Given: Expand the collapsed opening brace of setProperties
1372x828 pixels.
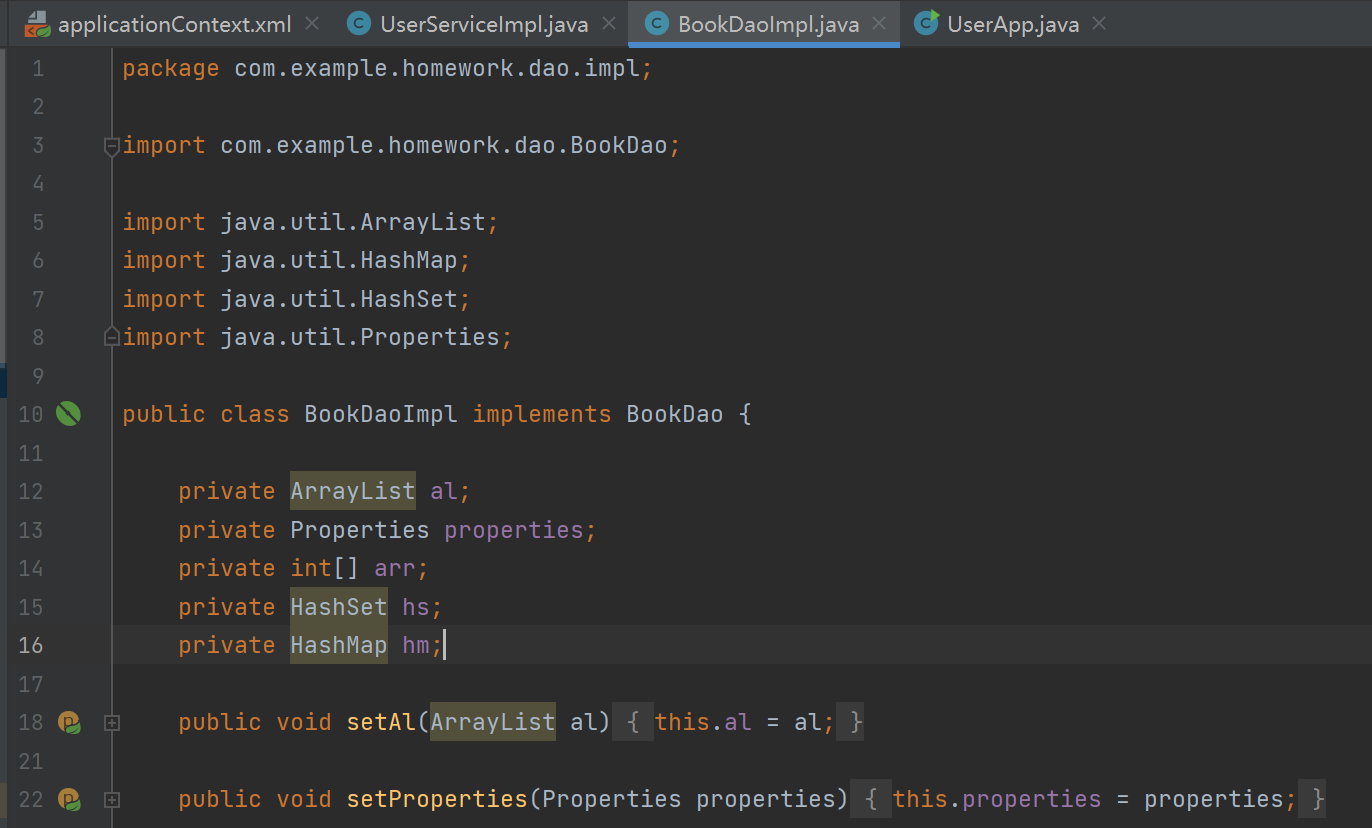Looking at the screenshot, I should click(872, 799).
